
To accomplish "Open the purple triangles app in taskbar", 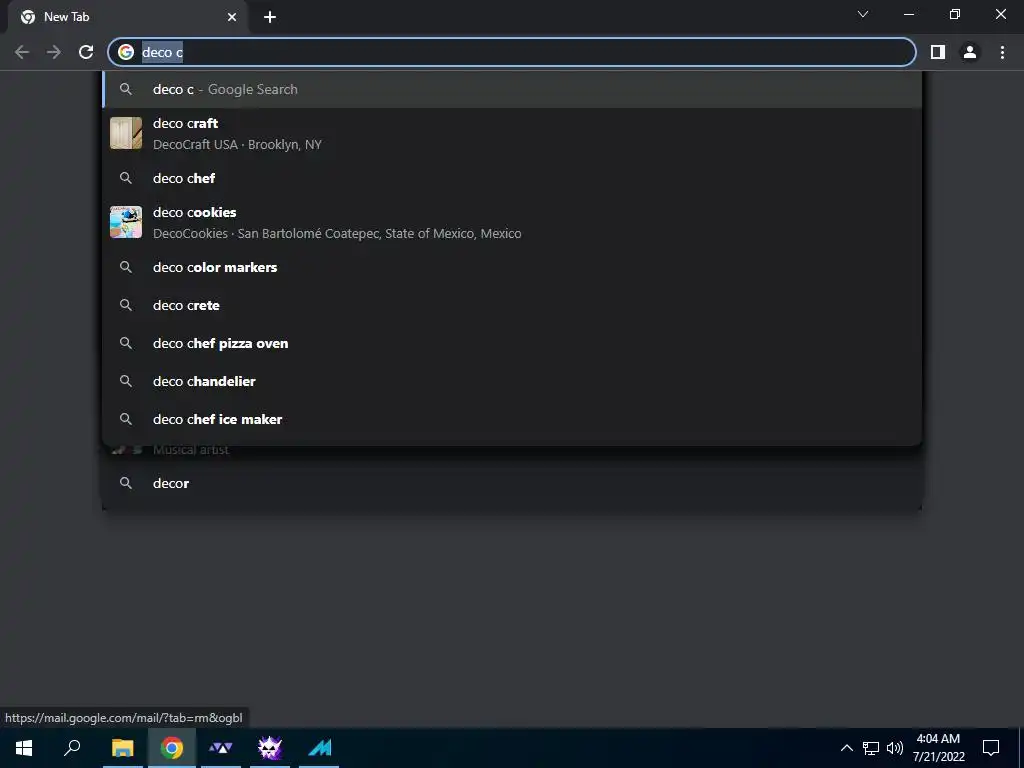I will coord(221,748).
